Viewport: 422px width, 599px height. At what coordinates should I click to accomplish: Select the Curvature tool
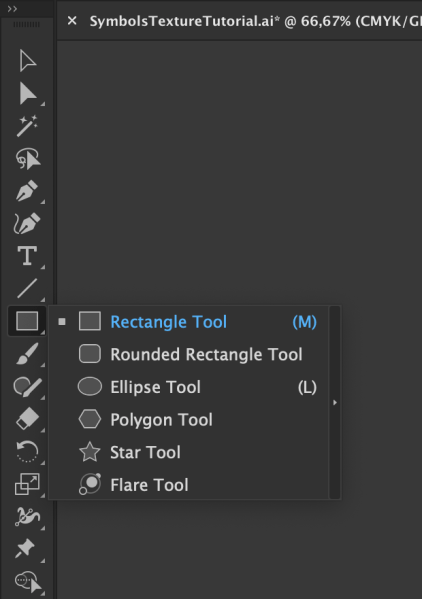27,223
